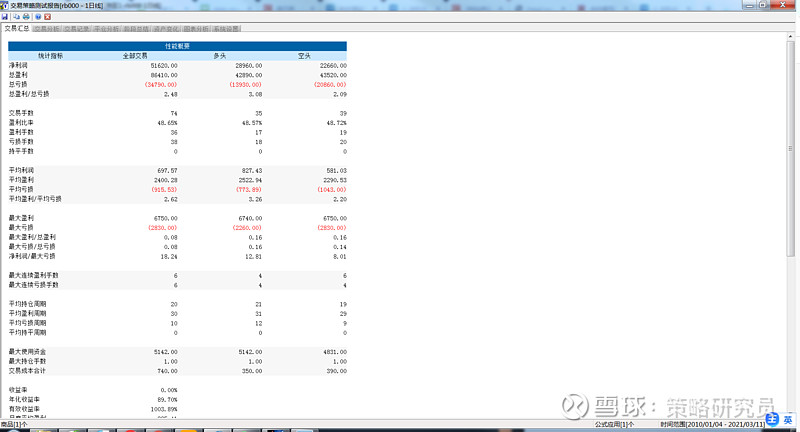Open help via the blue question icon
The height and width of the screenshot is (432, 800).
(x=38, y=17)
